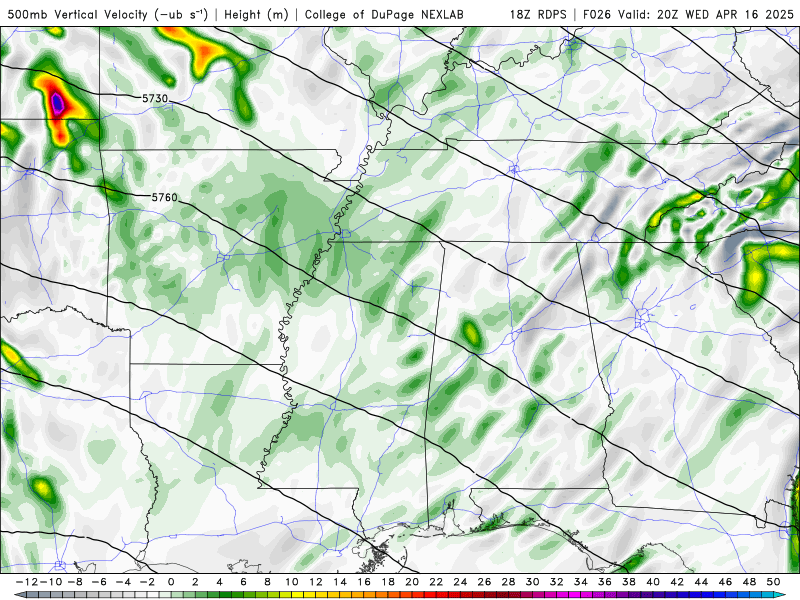Viewport: 800px width, 600px height.
Task: Click the '0' value on color scale
Action: point(171,582)
